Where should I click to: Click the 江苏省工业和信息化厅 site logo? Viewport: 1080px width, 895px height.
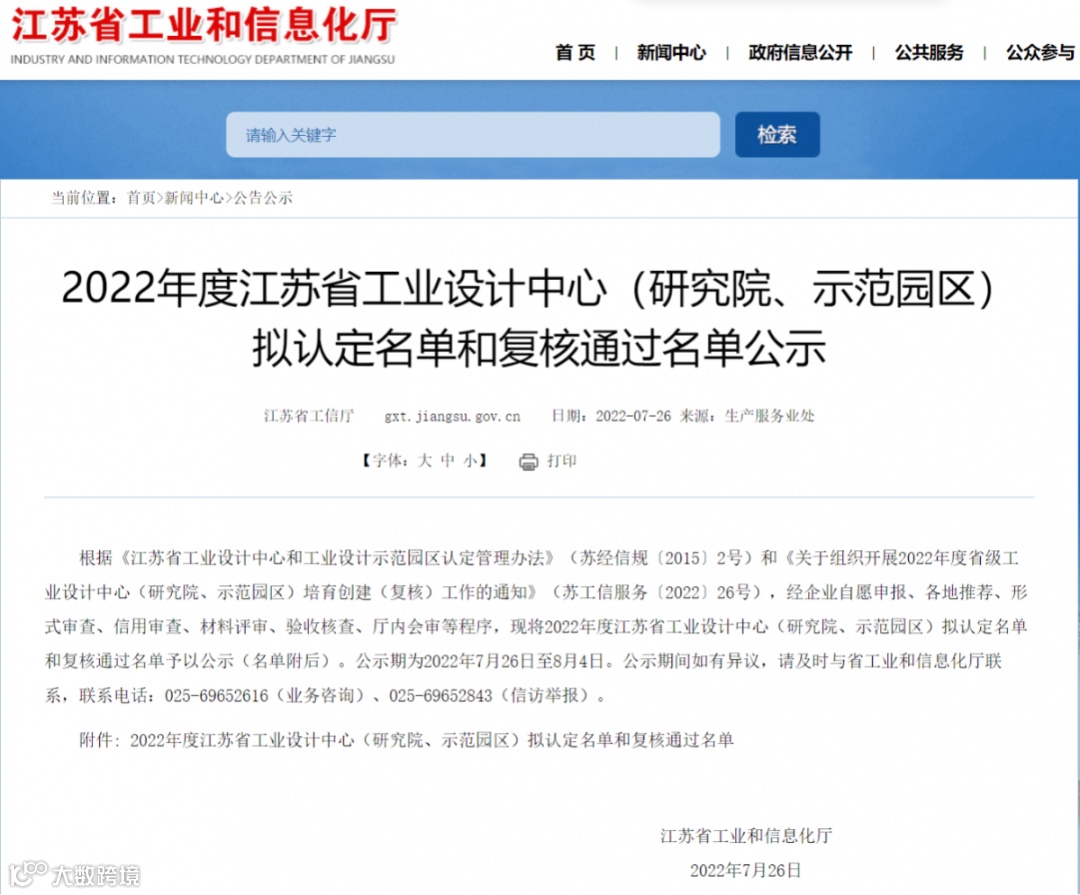tap(203, 36)
